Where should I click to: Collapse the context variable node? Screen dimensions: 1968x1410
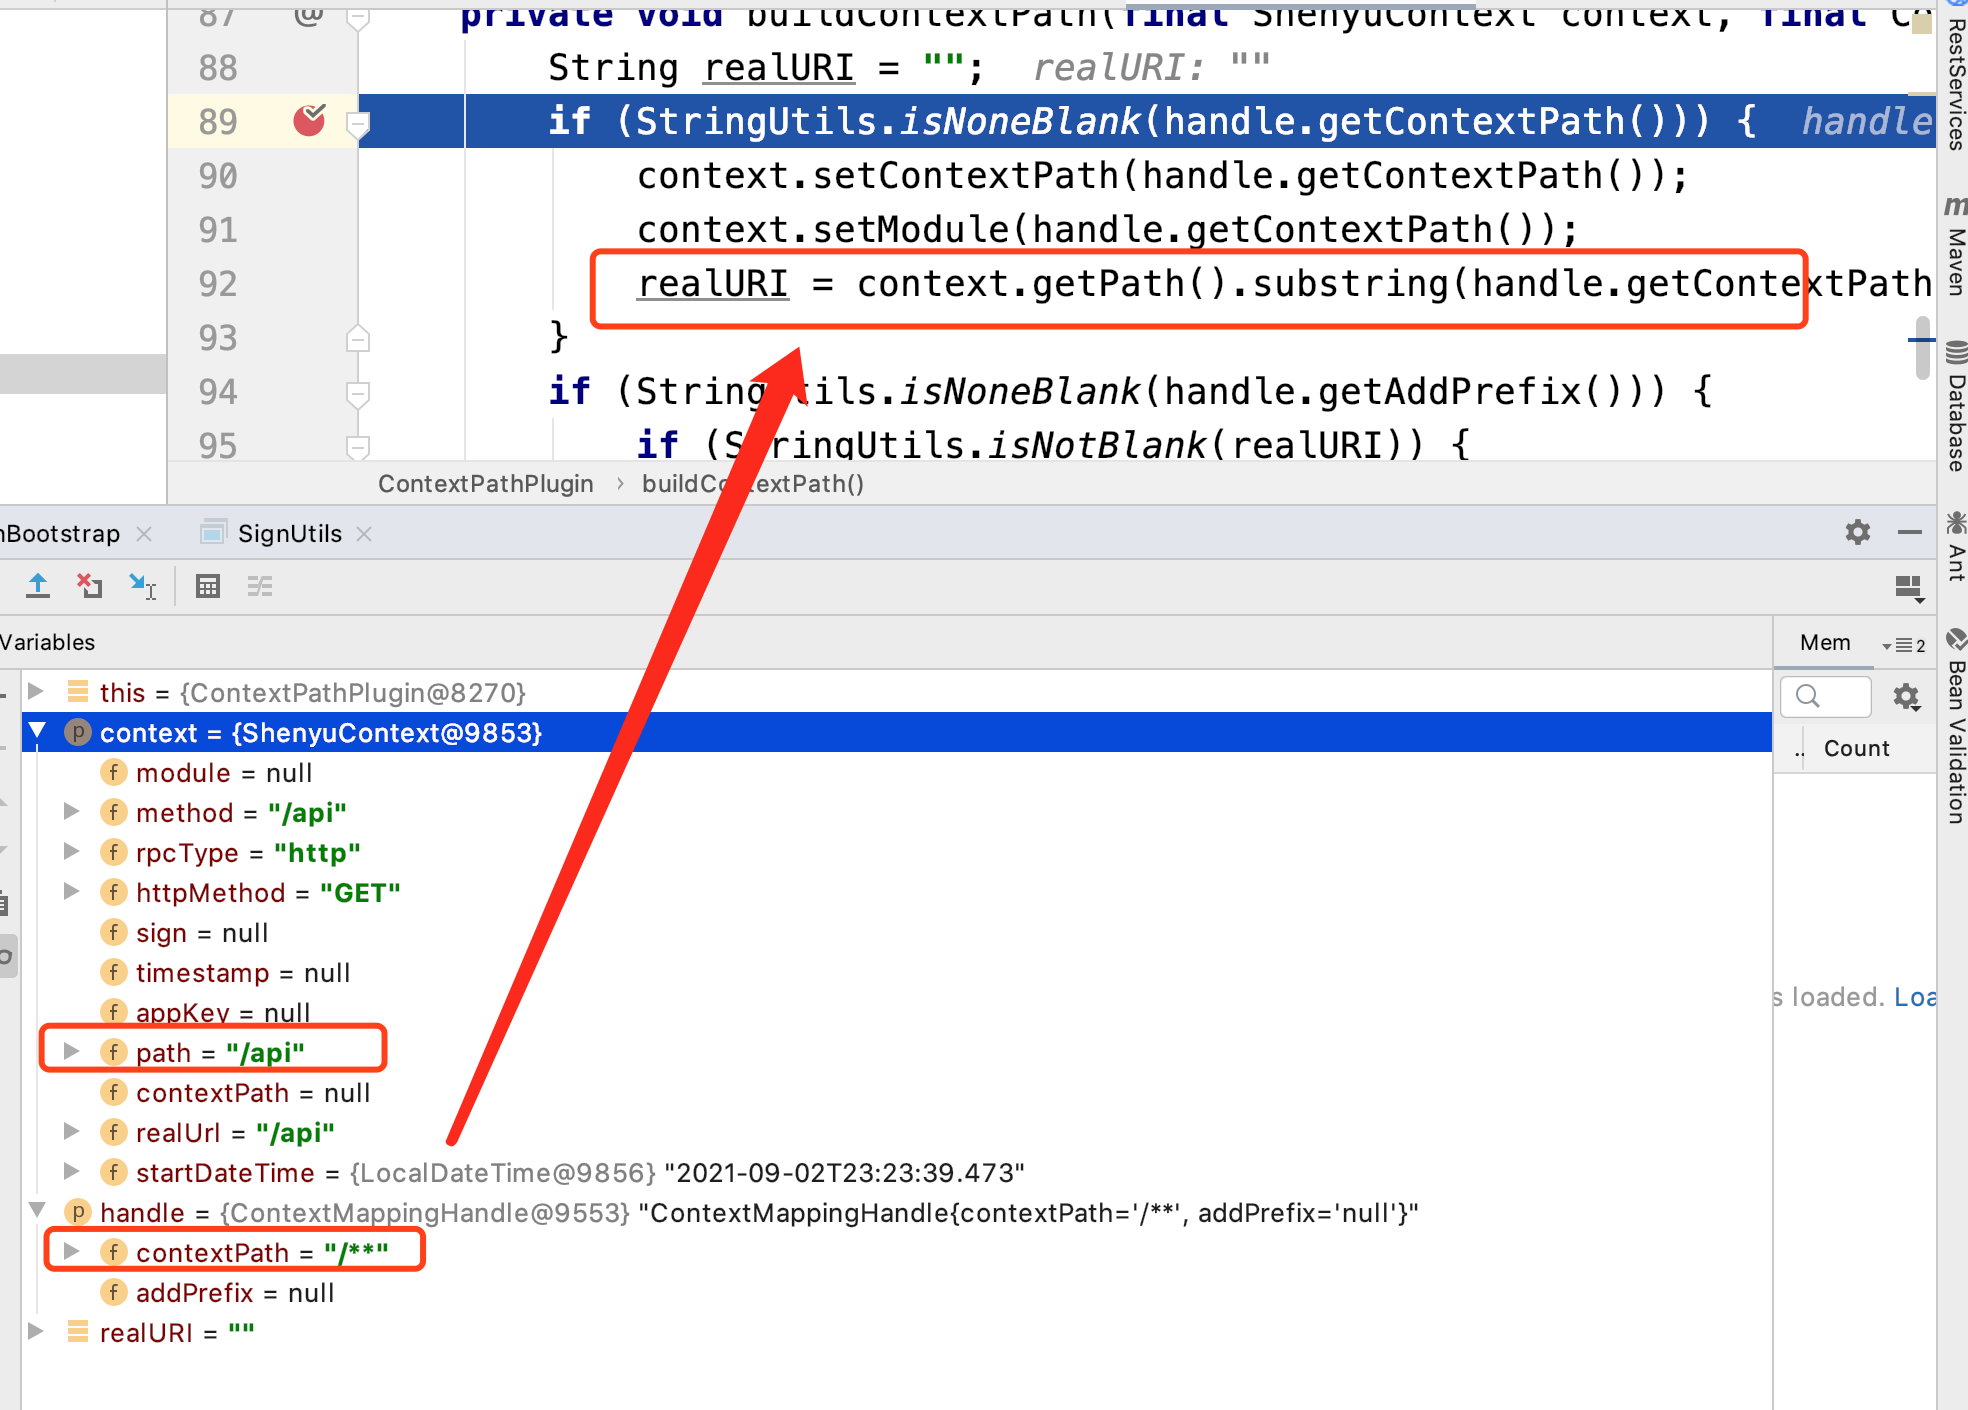point(38,732)
